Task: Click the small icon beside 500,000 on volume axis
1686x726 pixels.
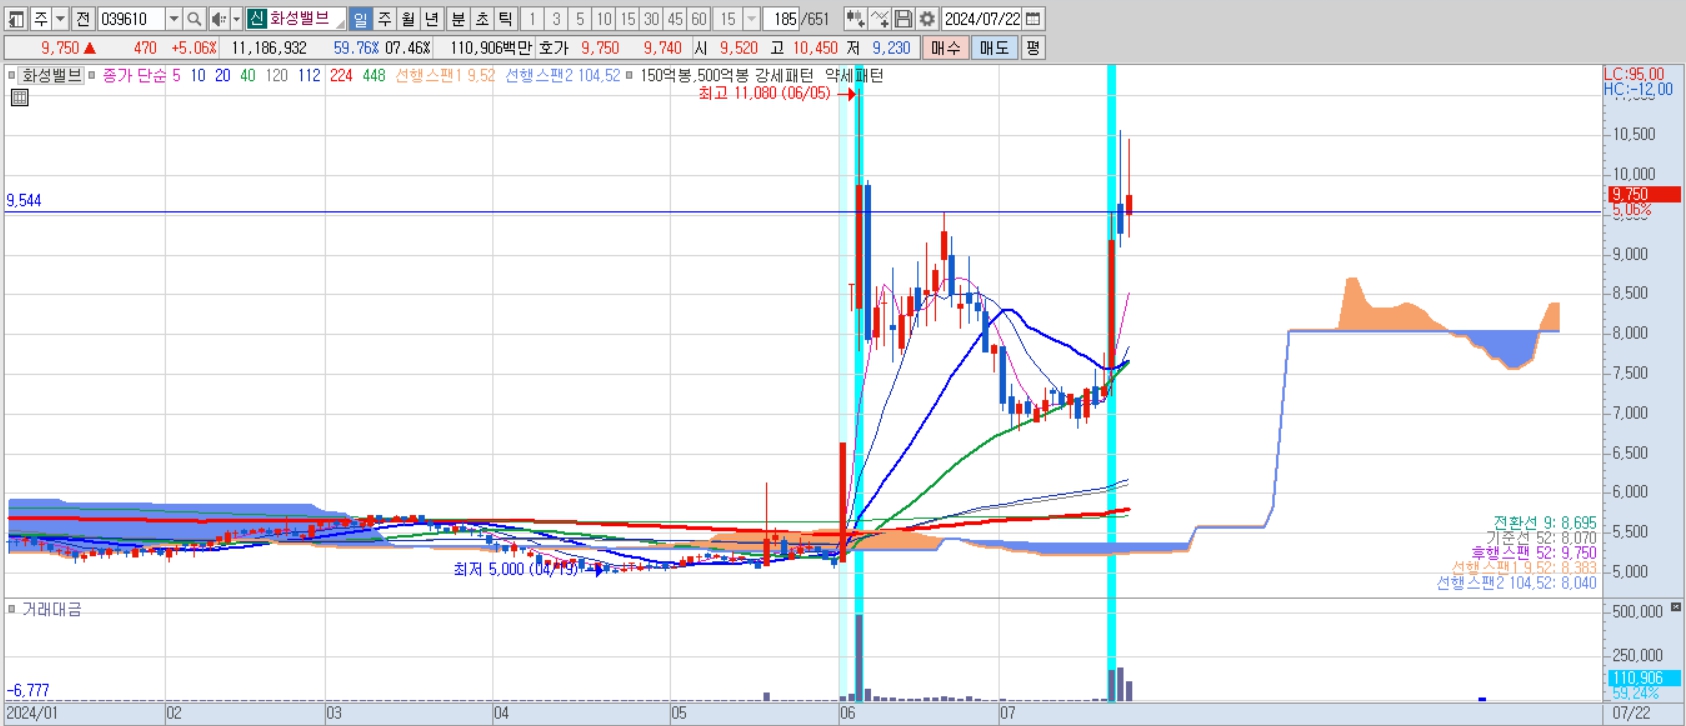Action: pos(1677,607)
